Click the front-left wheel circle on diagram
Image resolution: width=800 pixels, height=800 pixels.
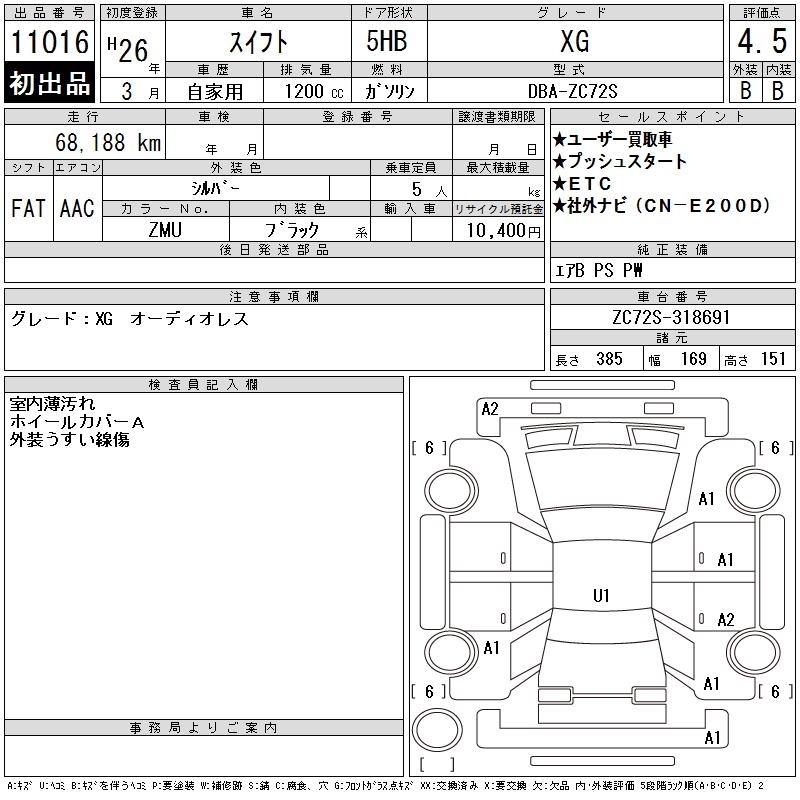click(x=451, y=491)
